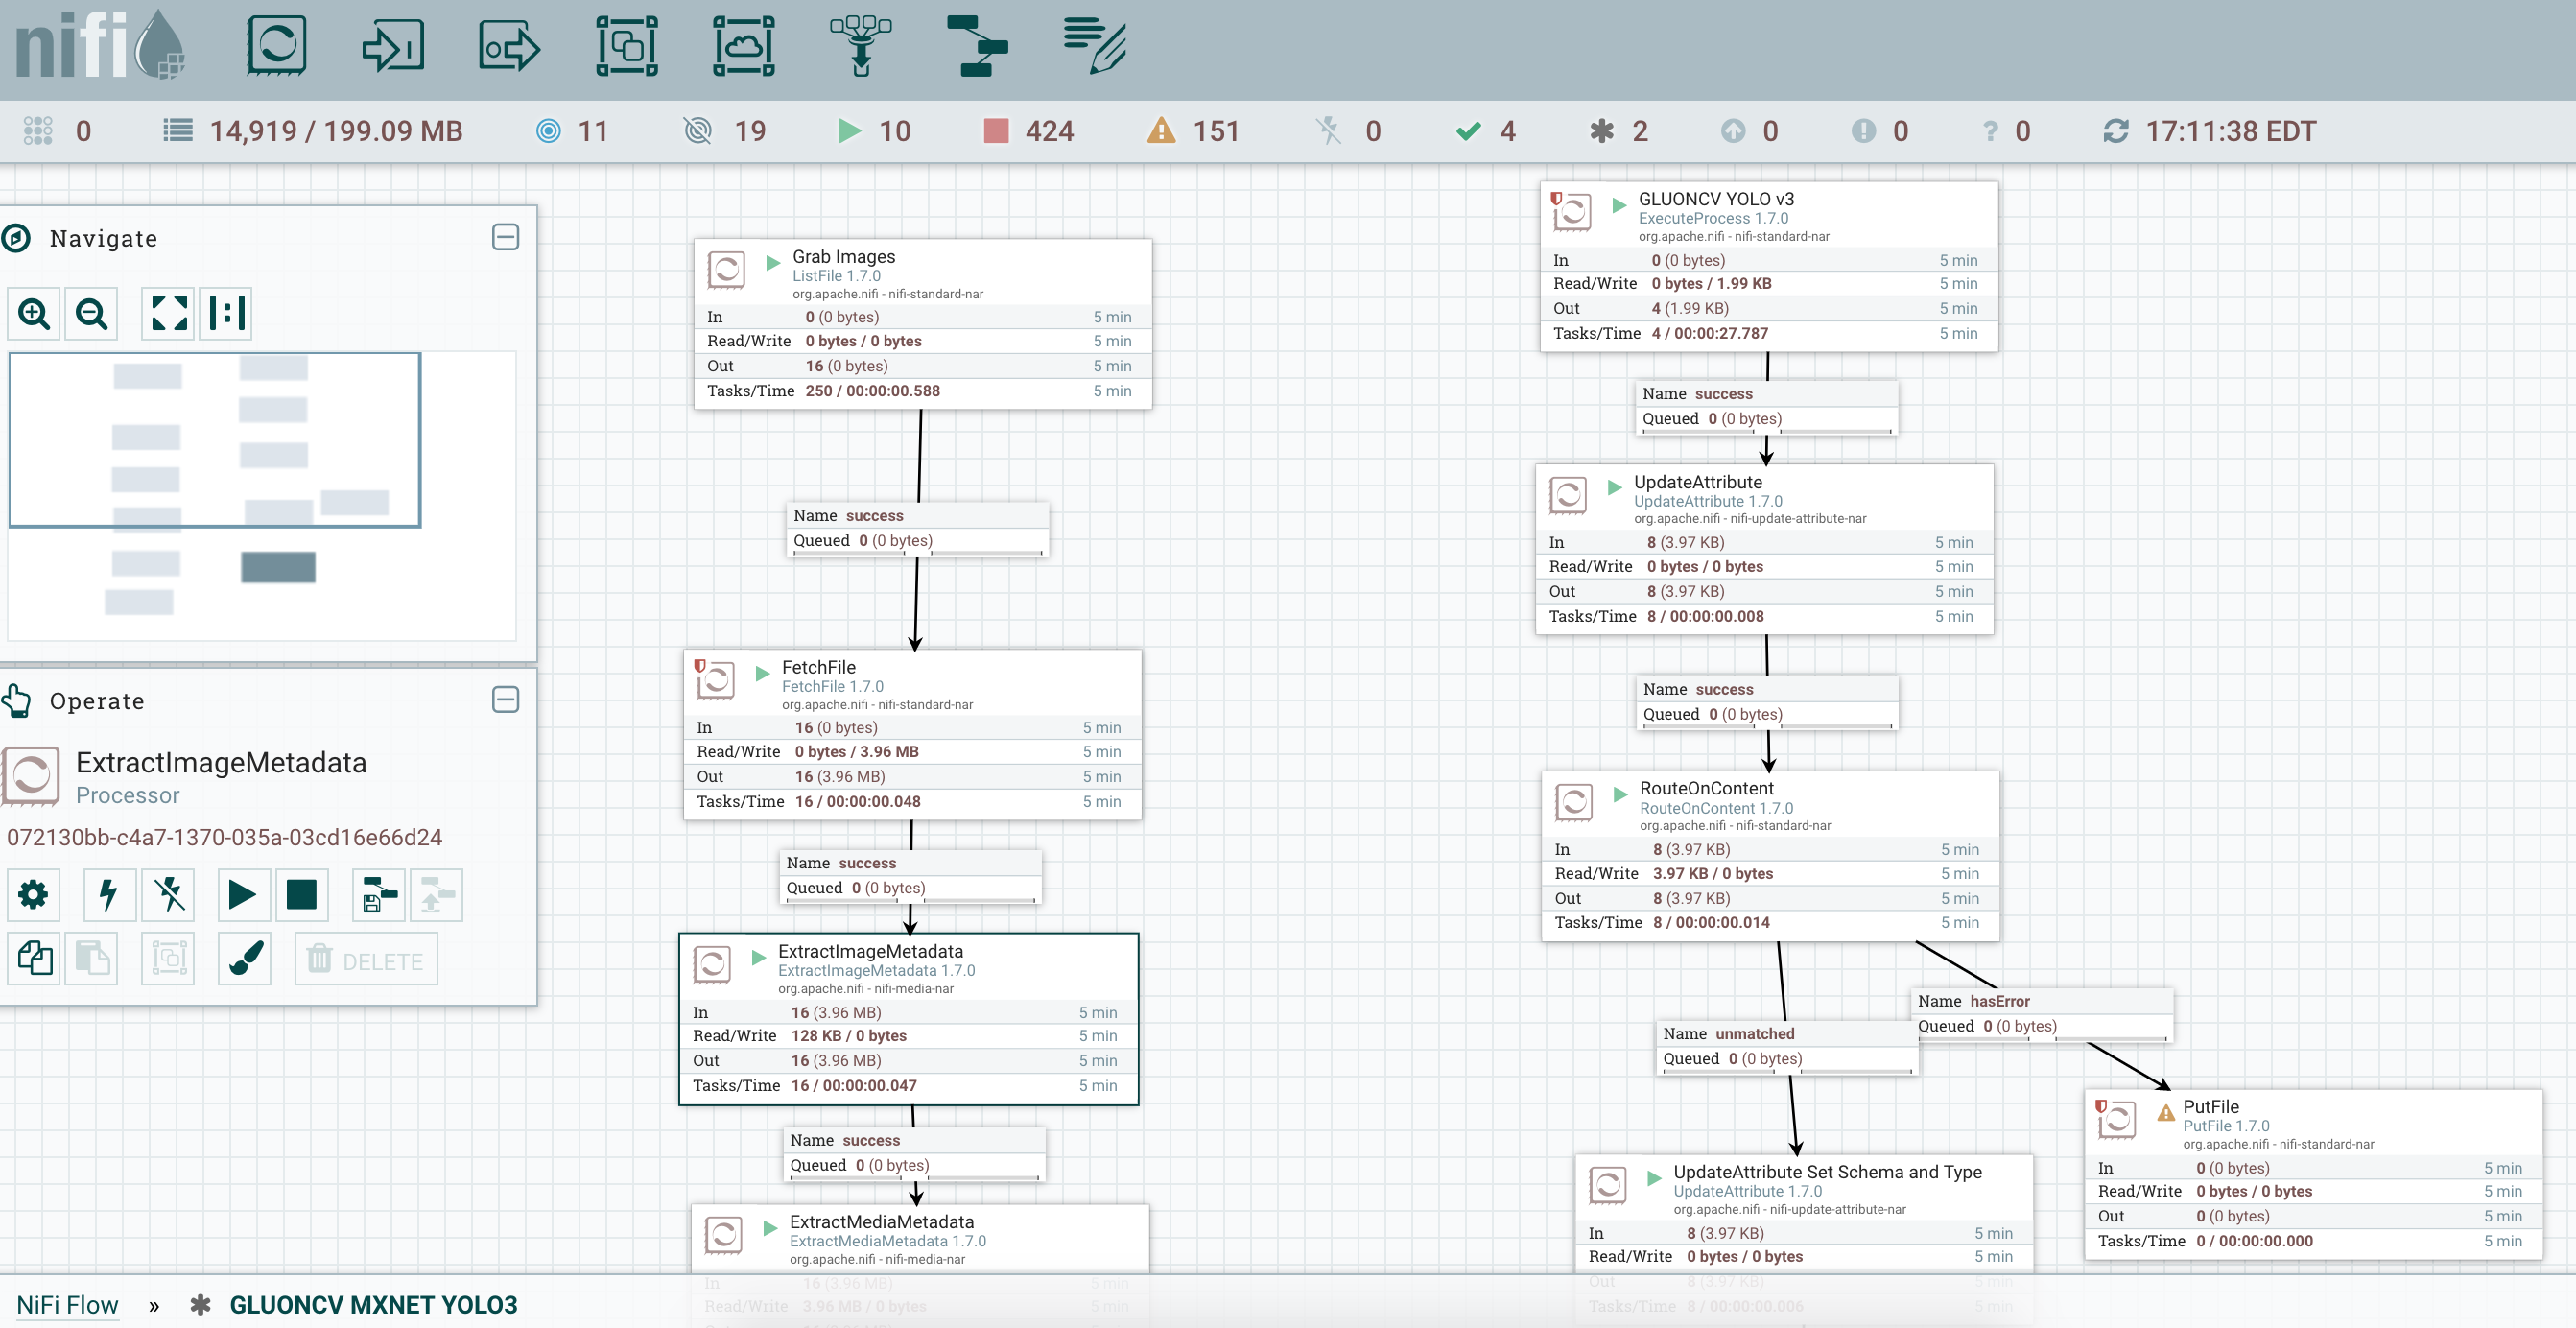Click the Template toolbar icon

point(976,46)
